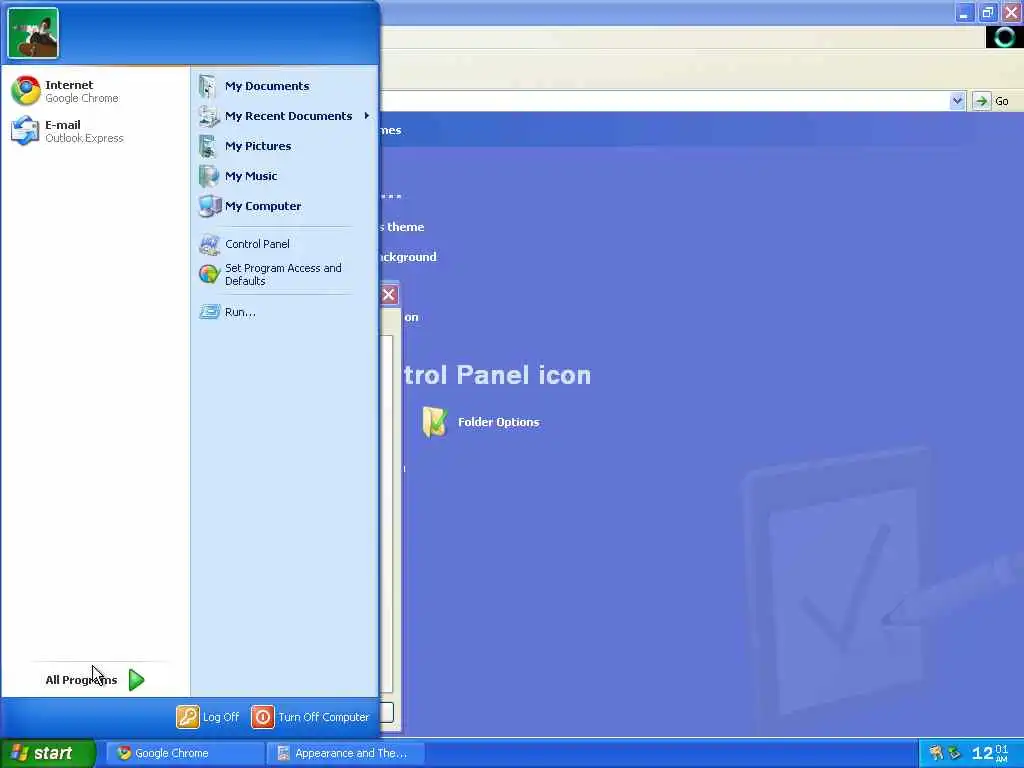
Task: Open the Folder Options link
Action: (x=498, y=423)
